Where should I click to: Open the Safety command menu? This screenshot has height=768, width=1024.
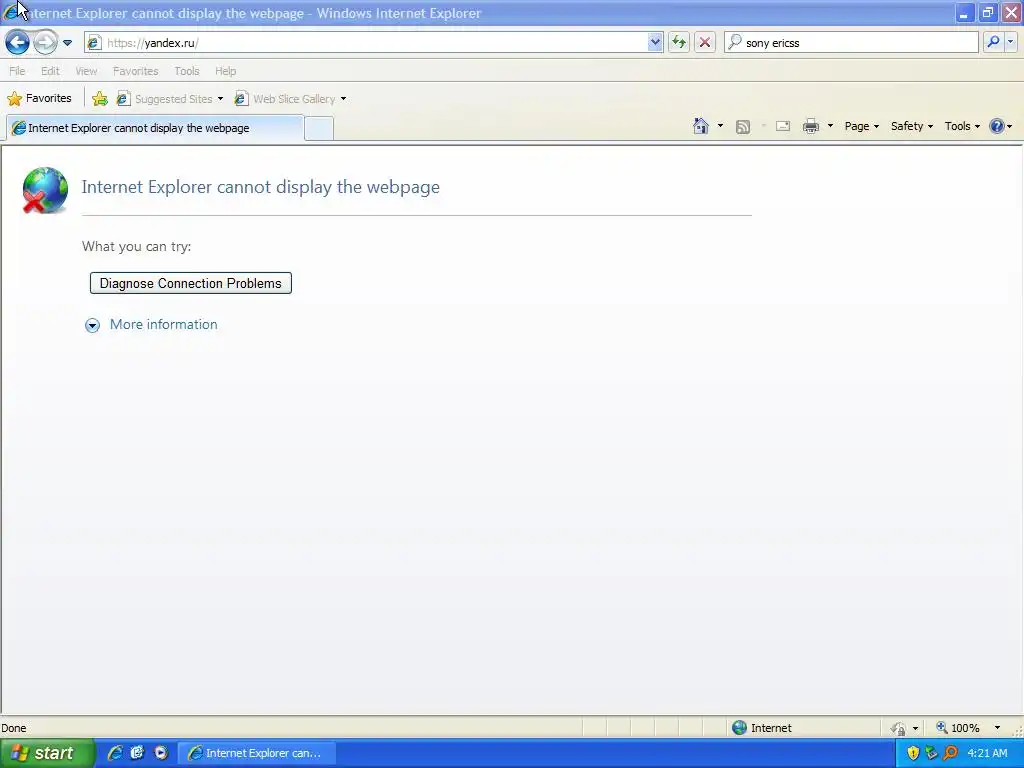(912, 126)
